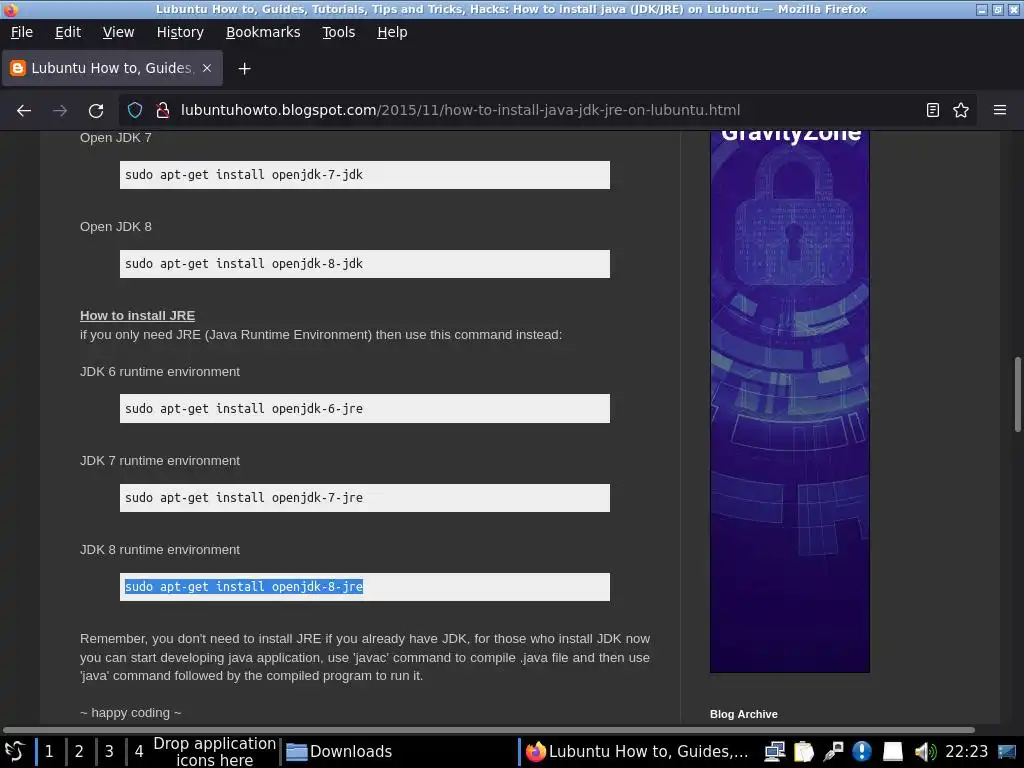Click the JDK 6 runtime environment label
Screen dimensions: 1024x768
coord(160,372)
